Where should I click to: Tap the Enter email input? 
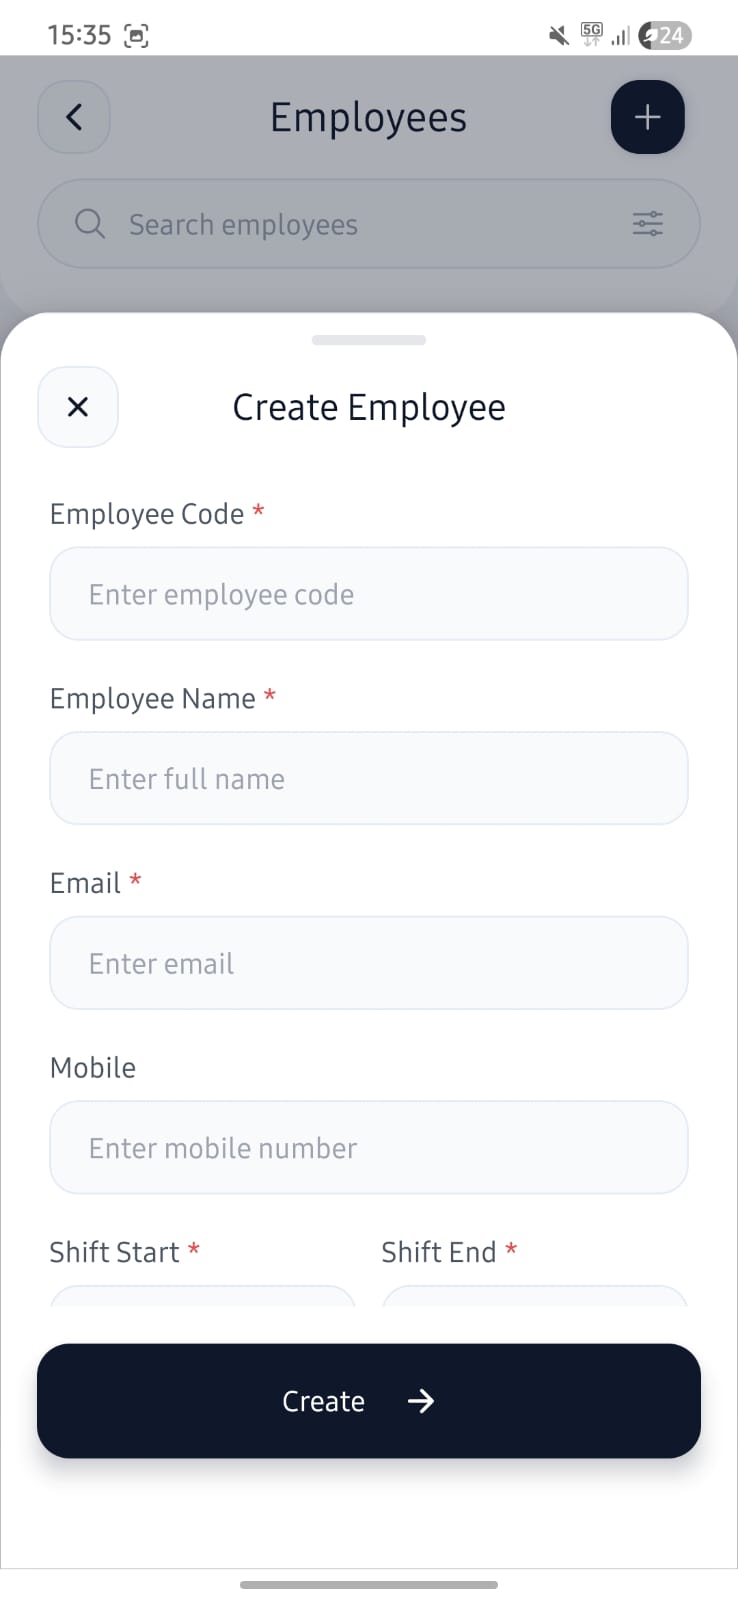tap(368, 963)
